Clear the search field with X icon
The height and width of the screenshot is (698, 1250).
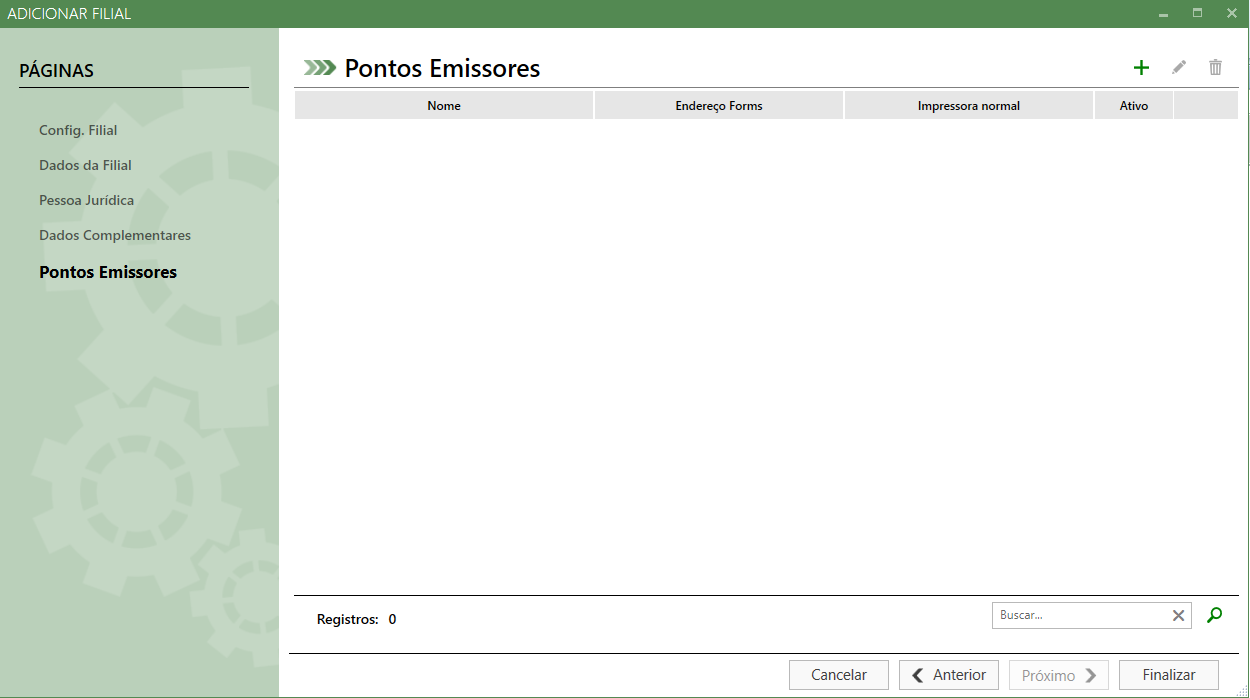tap(1178, 616)
